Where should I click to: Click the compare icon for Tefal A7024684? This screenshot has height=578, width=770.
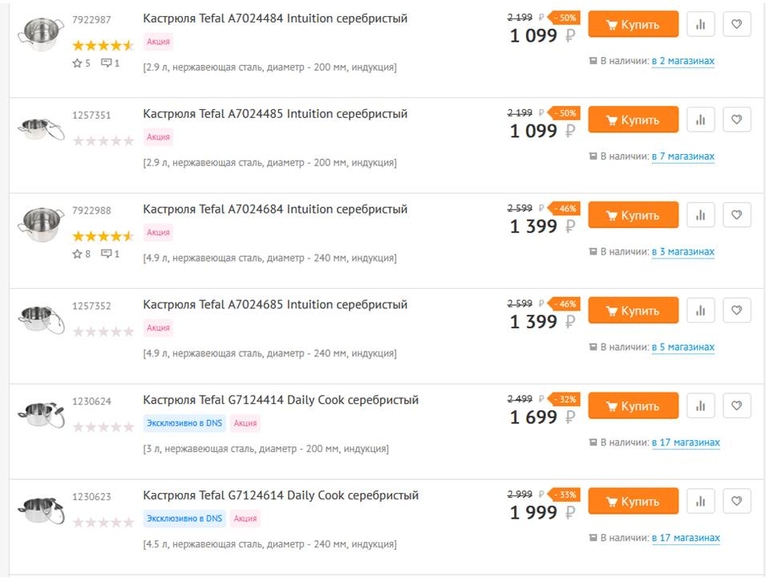pos(700,215)
